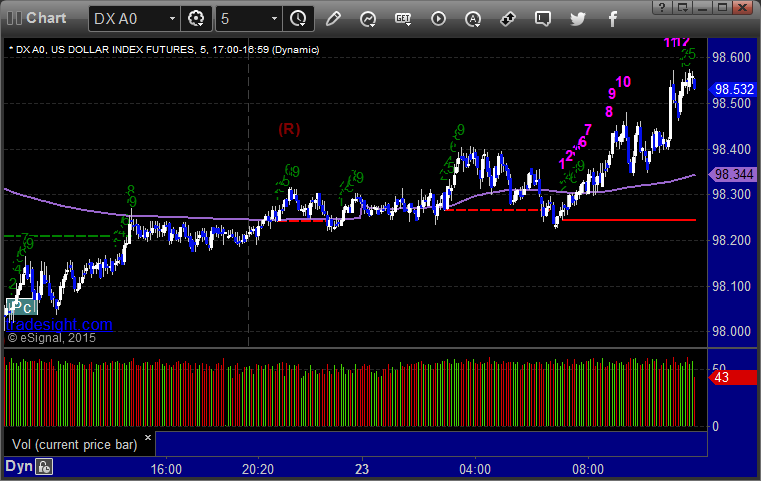Click the GET indicator icon
The image size is (761, 481).
[x=403, y=19]
